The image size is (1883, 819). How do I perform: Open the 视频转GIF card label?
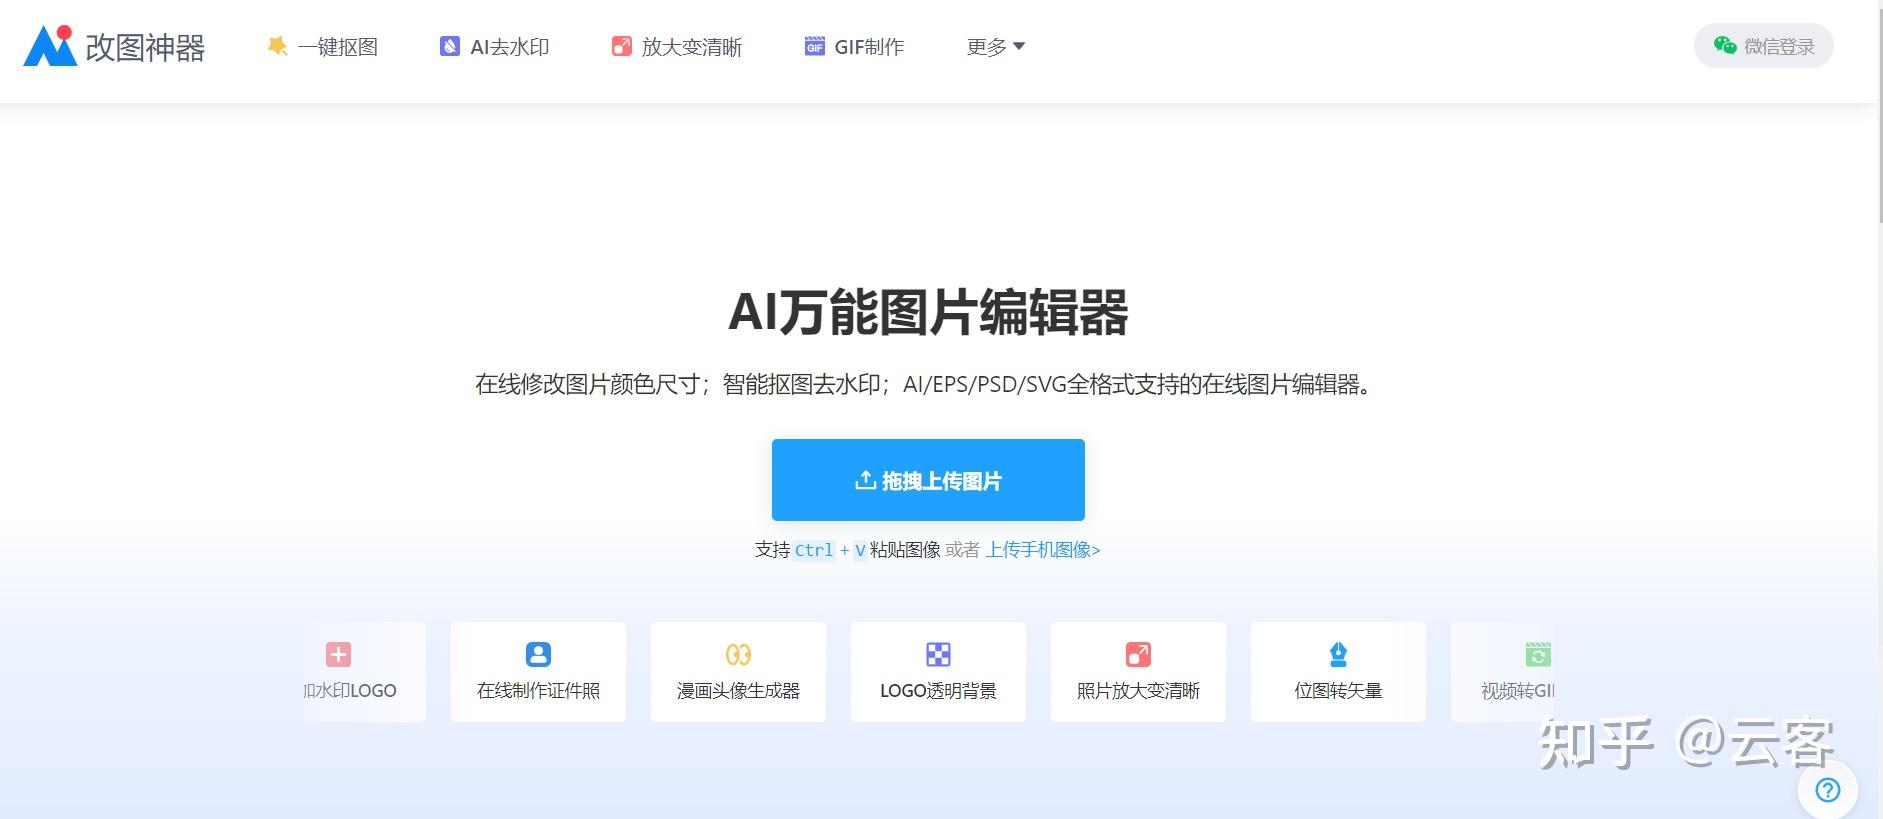tap(1518, 691)
